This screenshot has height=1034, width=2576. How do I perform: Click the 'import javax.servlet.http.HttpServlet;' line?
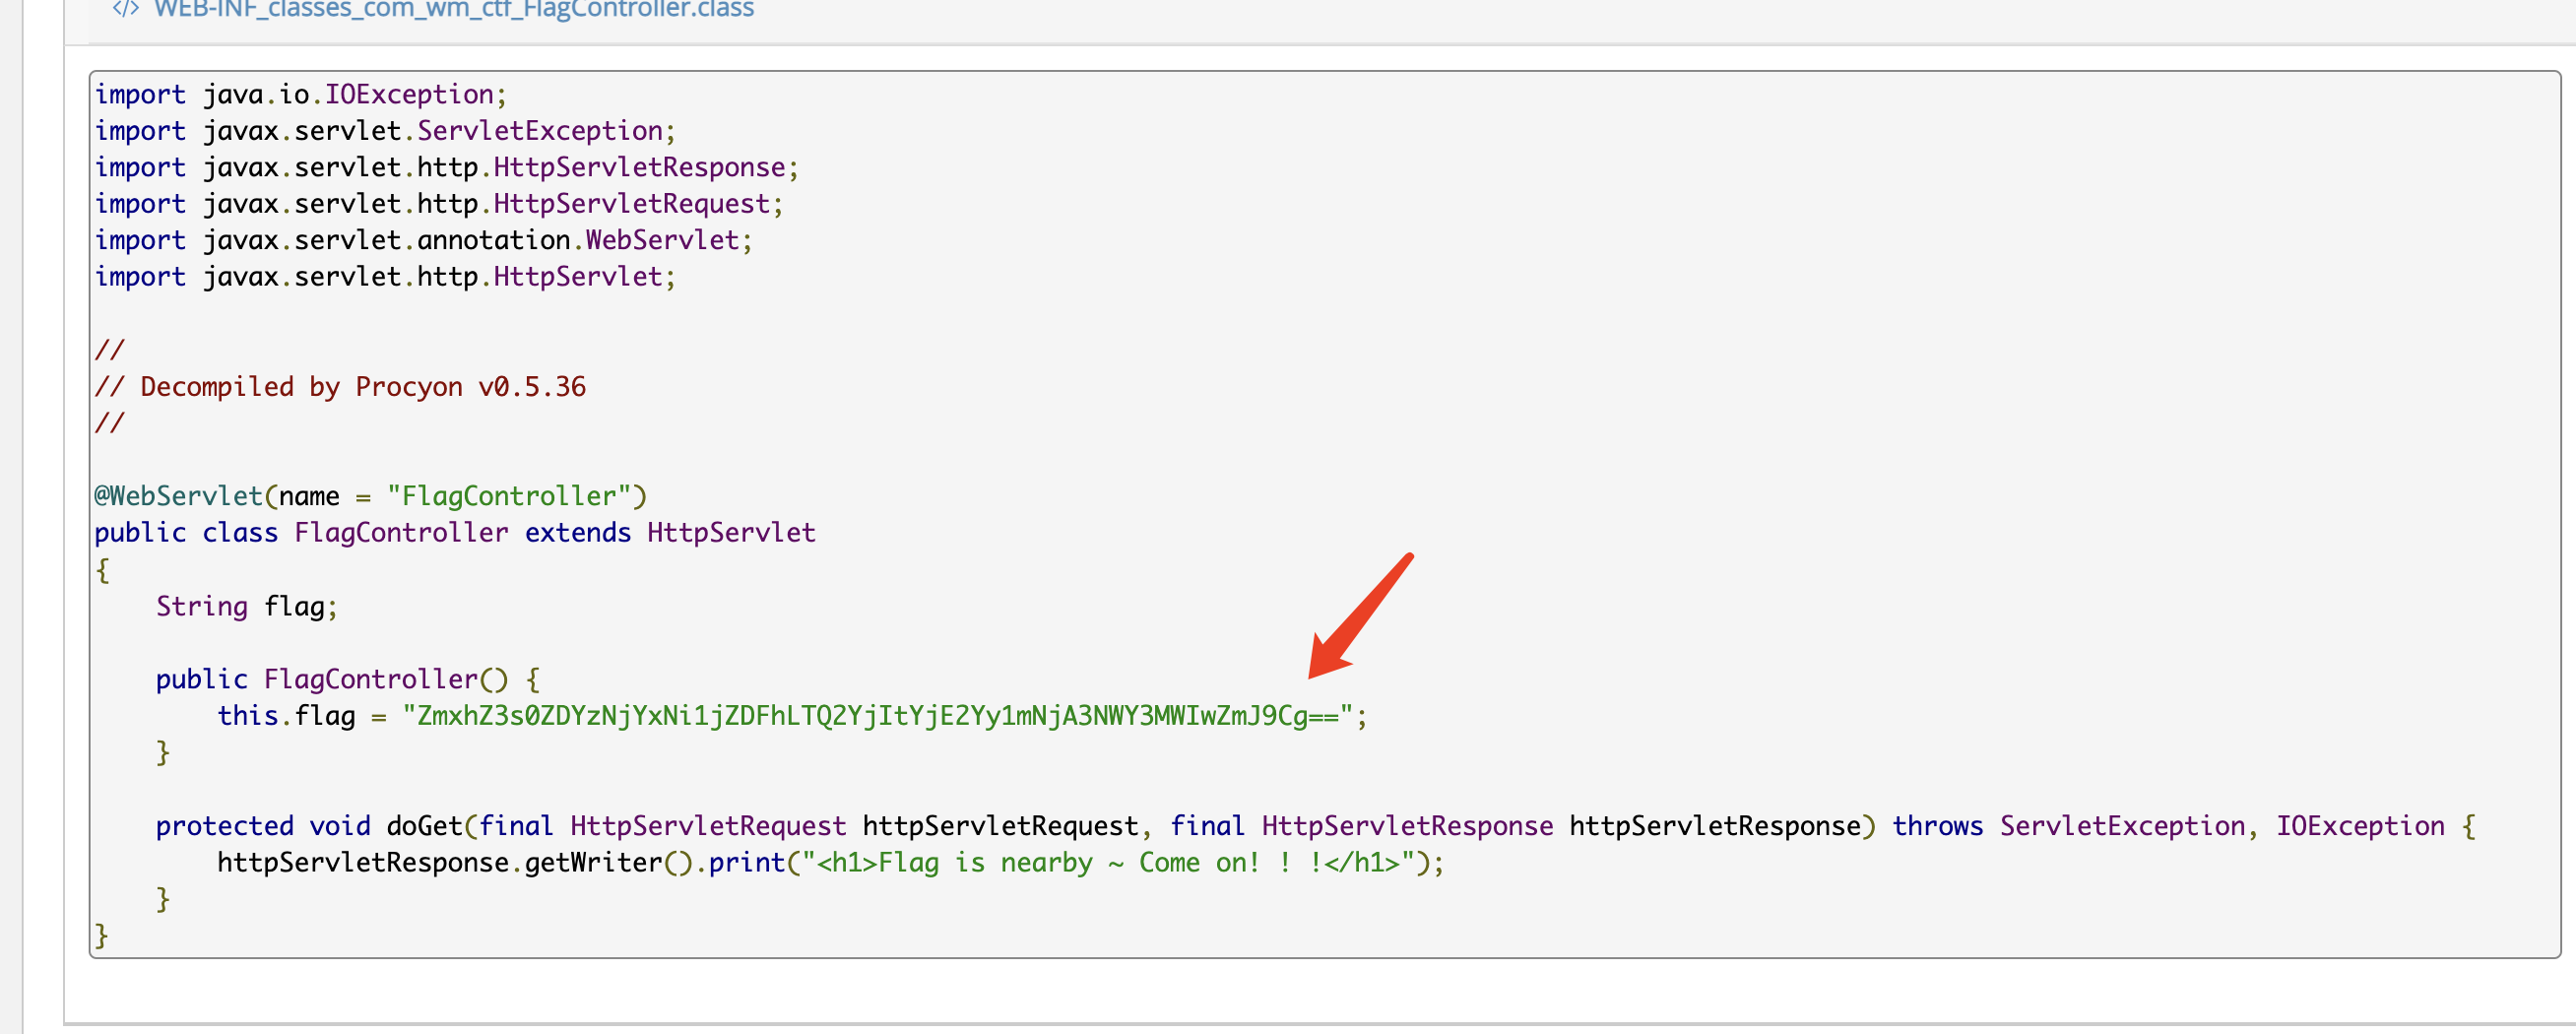[x=385, y=277]
